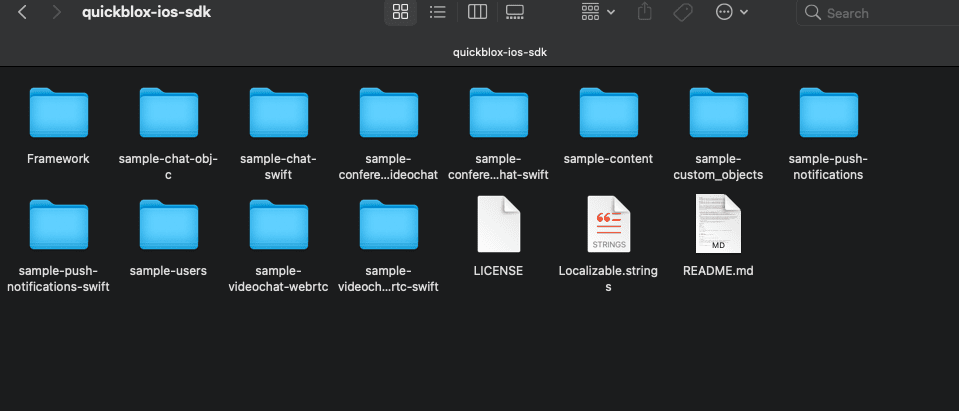
Task: Go back with the left chevron
Action: [22, 12]
